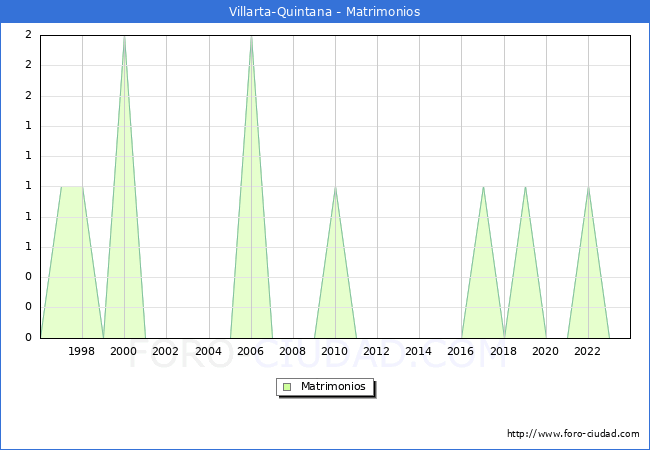The height and width of the screenshot is (450, 650).
Task: Click the peak of the 2017 spike
Action: point(483,187)
